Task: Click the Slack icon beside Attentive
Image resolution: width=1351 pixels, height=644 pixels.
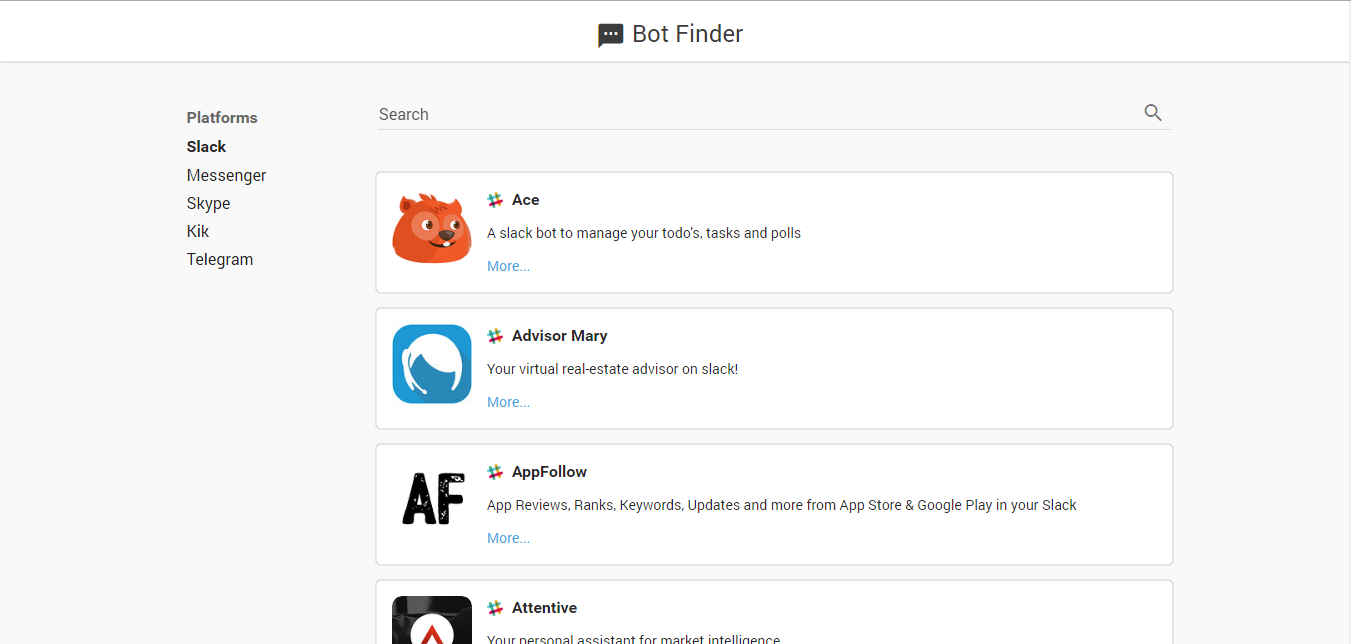Action: pyautogui.click(x=494, y=607)
